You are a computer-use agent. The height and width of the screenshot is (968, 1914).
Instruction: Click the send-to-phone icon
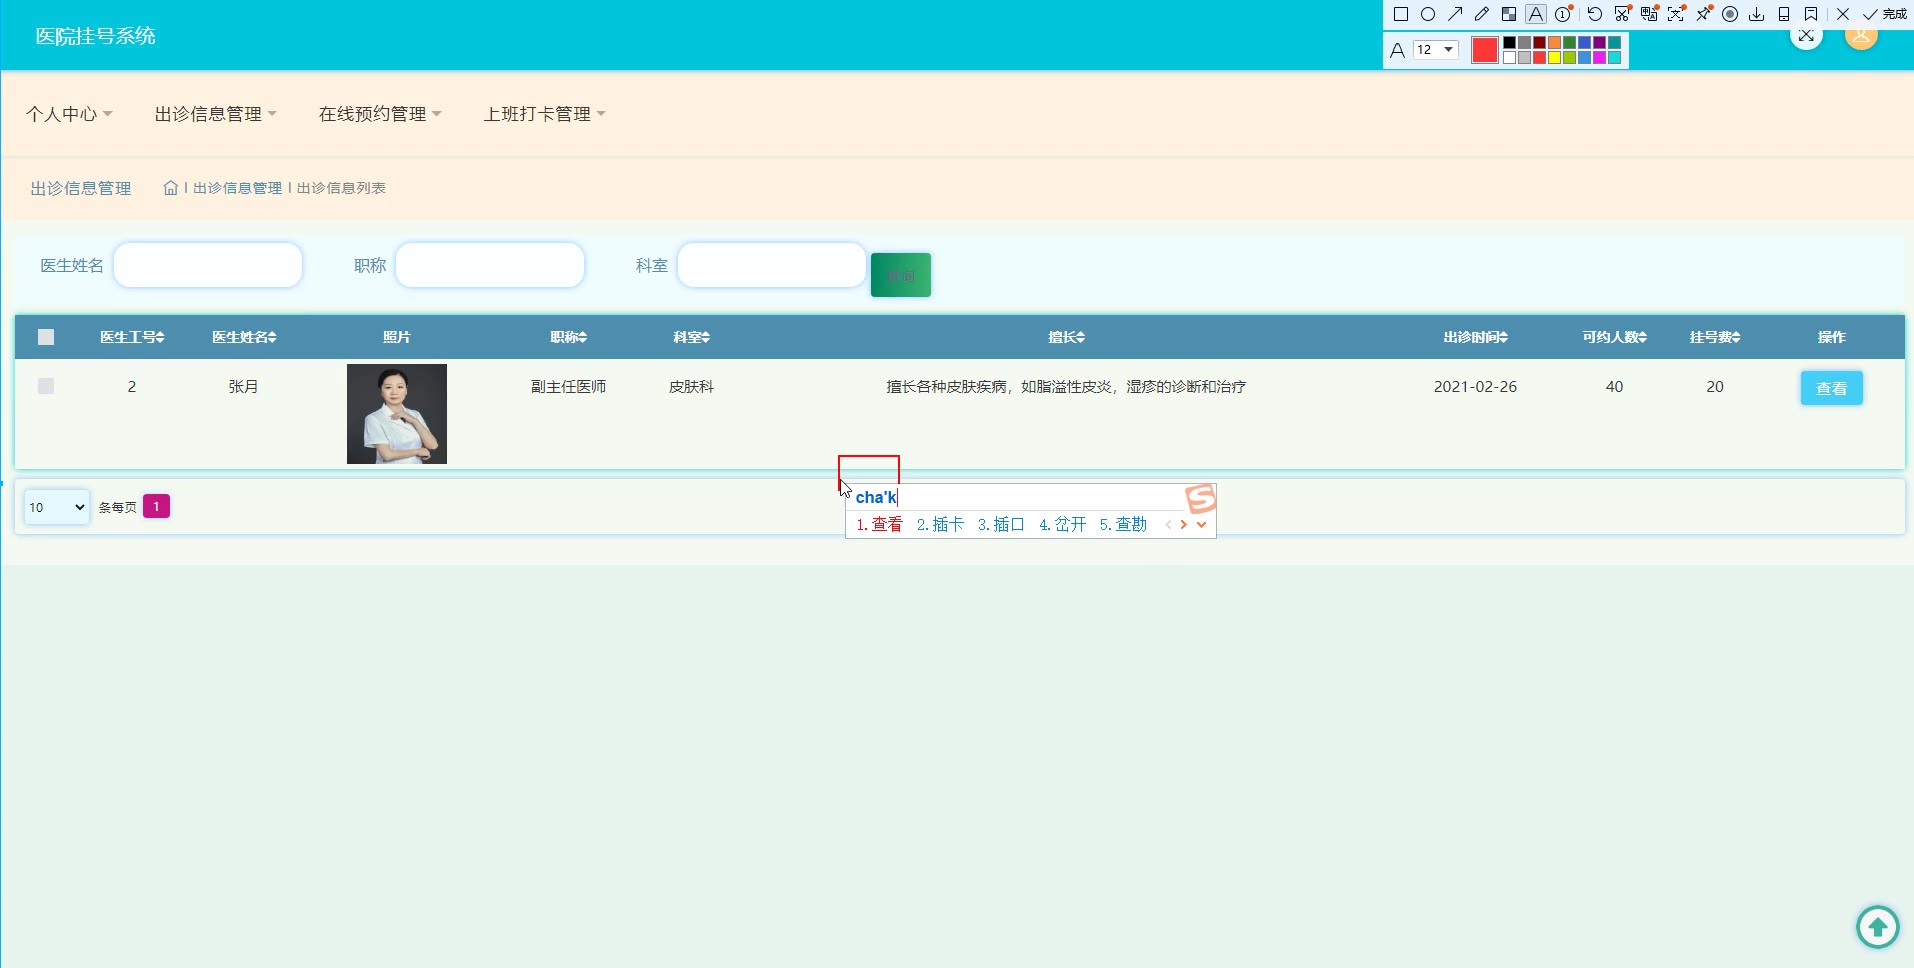[x=1784, y=14]
